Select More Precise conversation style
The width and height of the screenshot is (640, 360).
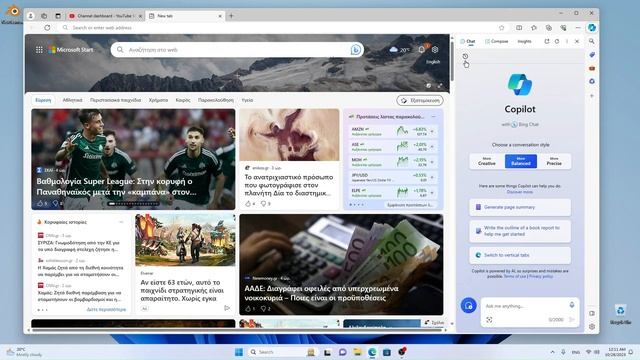(x=554, y=161)
